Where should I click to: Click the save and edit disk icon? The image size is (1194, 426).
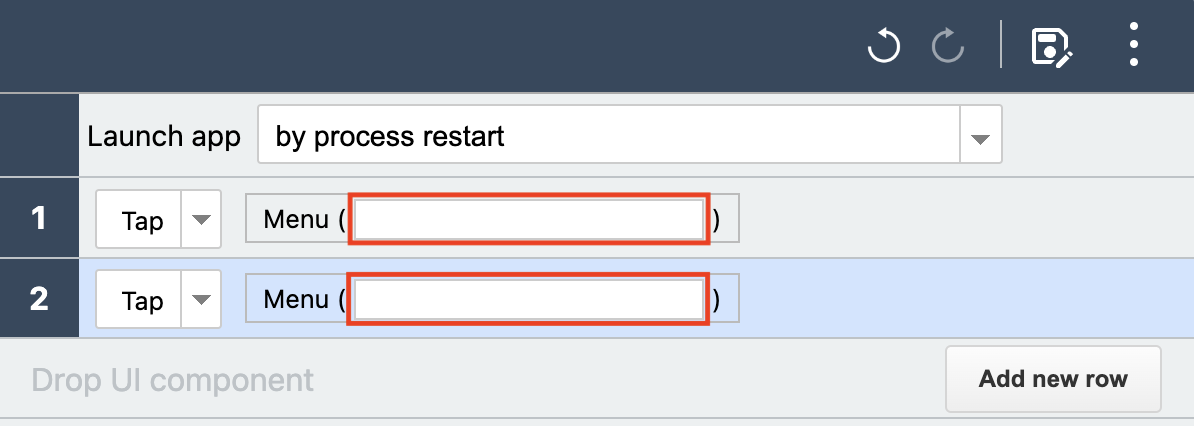click(1052, 47)
